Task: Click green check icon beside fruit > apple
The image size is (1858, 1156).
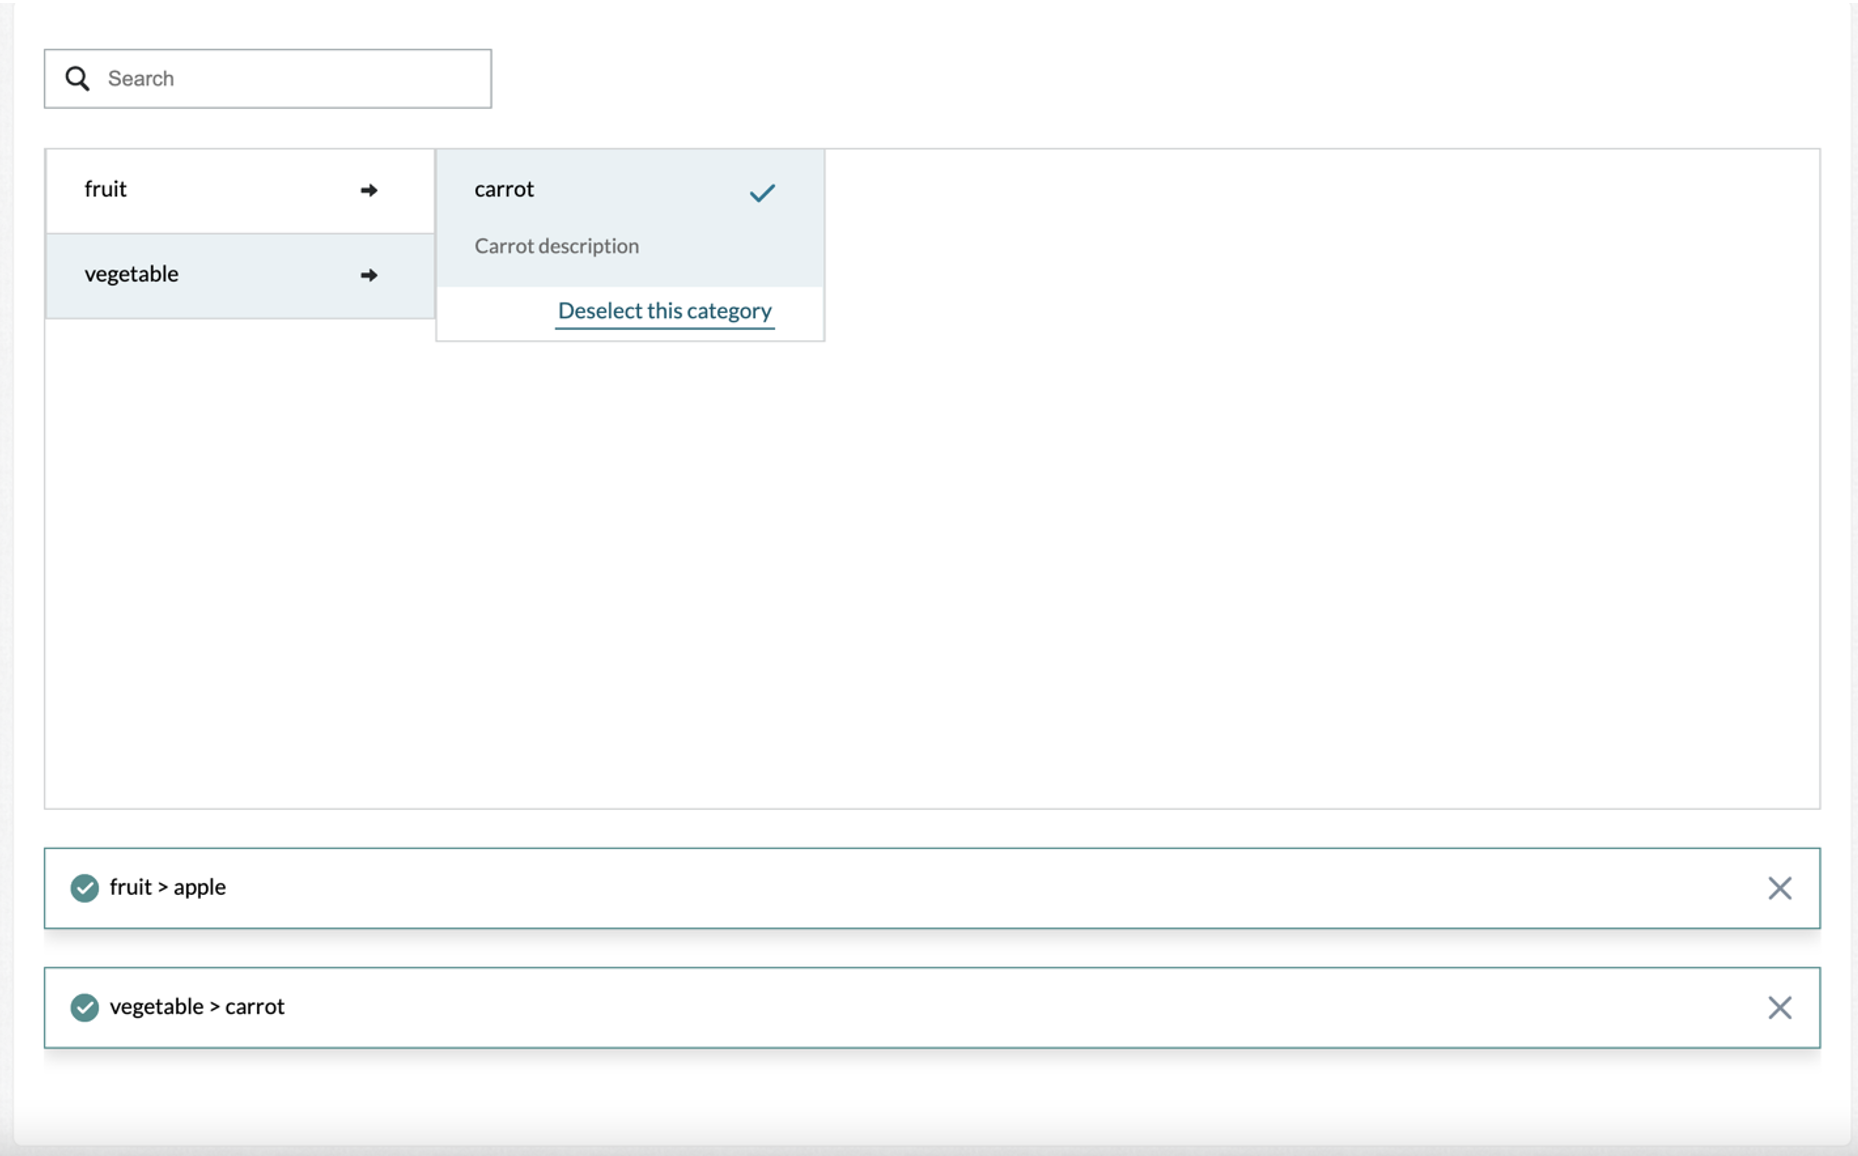Action: click(x=85, y=888)
